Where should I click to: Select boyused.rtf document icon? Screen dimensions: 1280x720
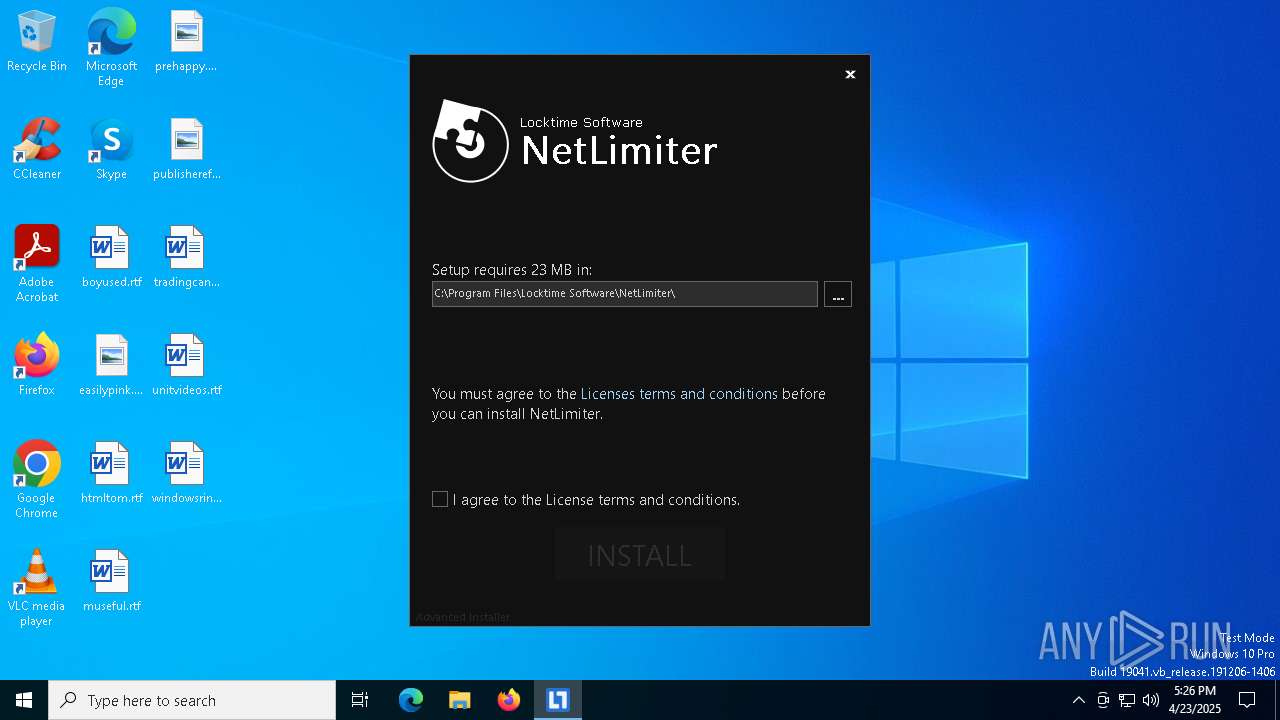pyautogui.click(x=111, y=258)
